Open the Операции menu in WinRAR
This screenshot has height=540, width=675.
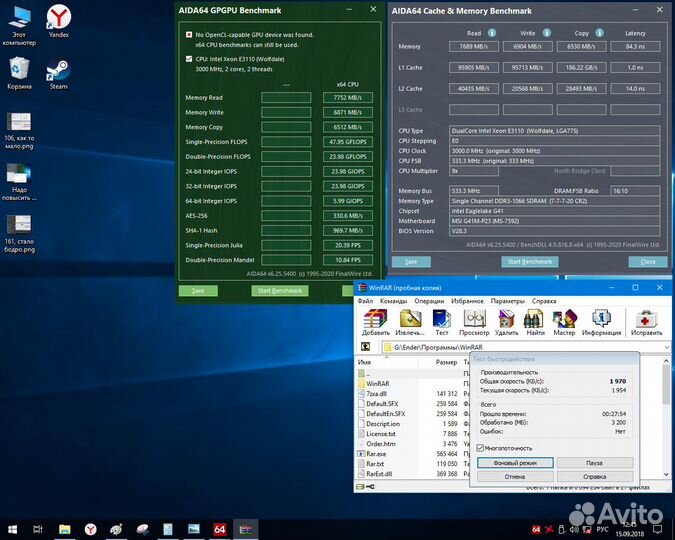(429, 301)
